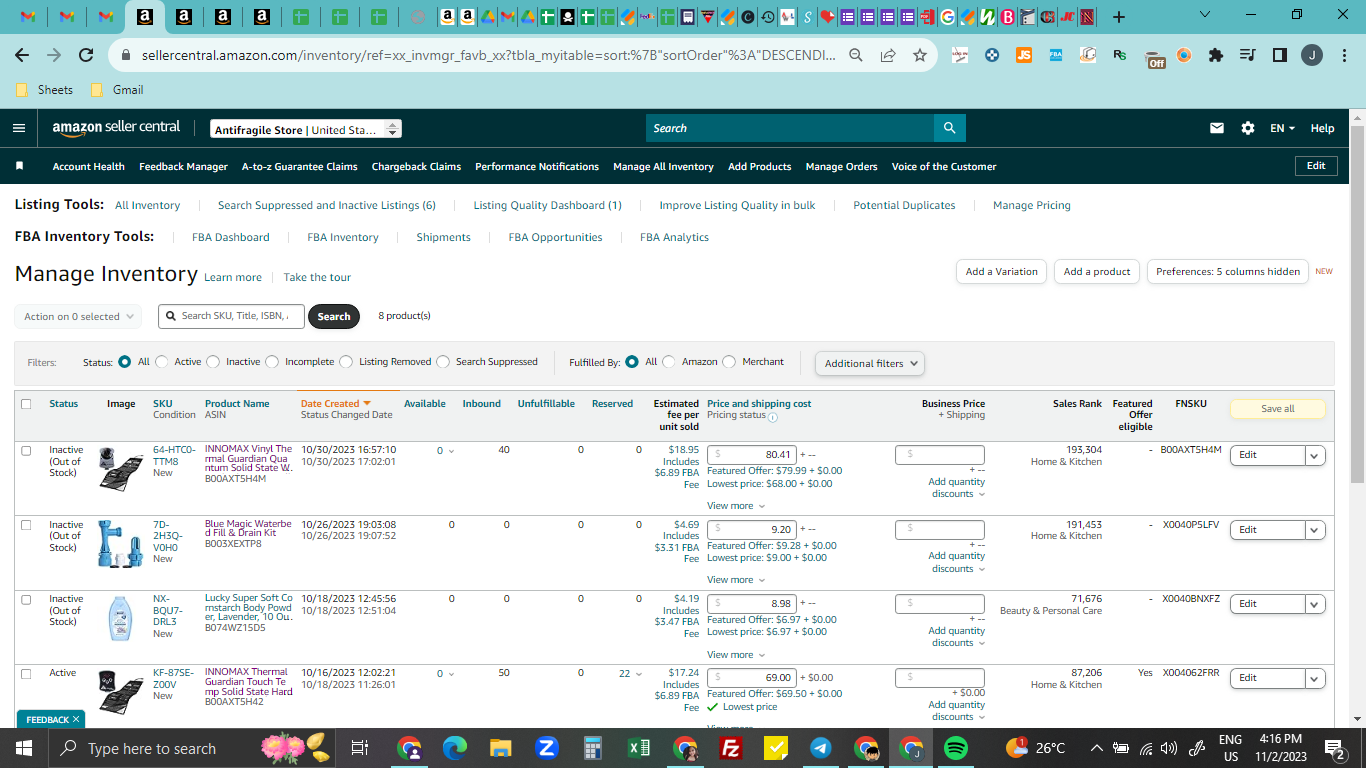The image size is (1366, 768).
Task: Follow the Take the tour link
Action: (317, 277)
